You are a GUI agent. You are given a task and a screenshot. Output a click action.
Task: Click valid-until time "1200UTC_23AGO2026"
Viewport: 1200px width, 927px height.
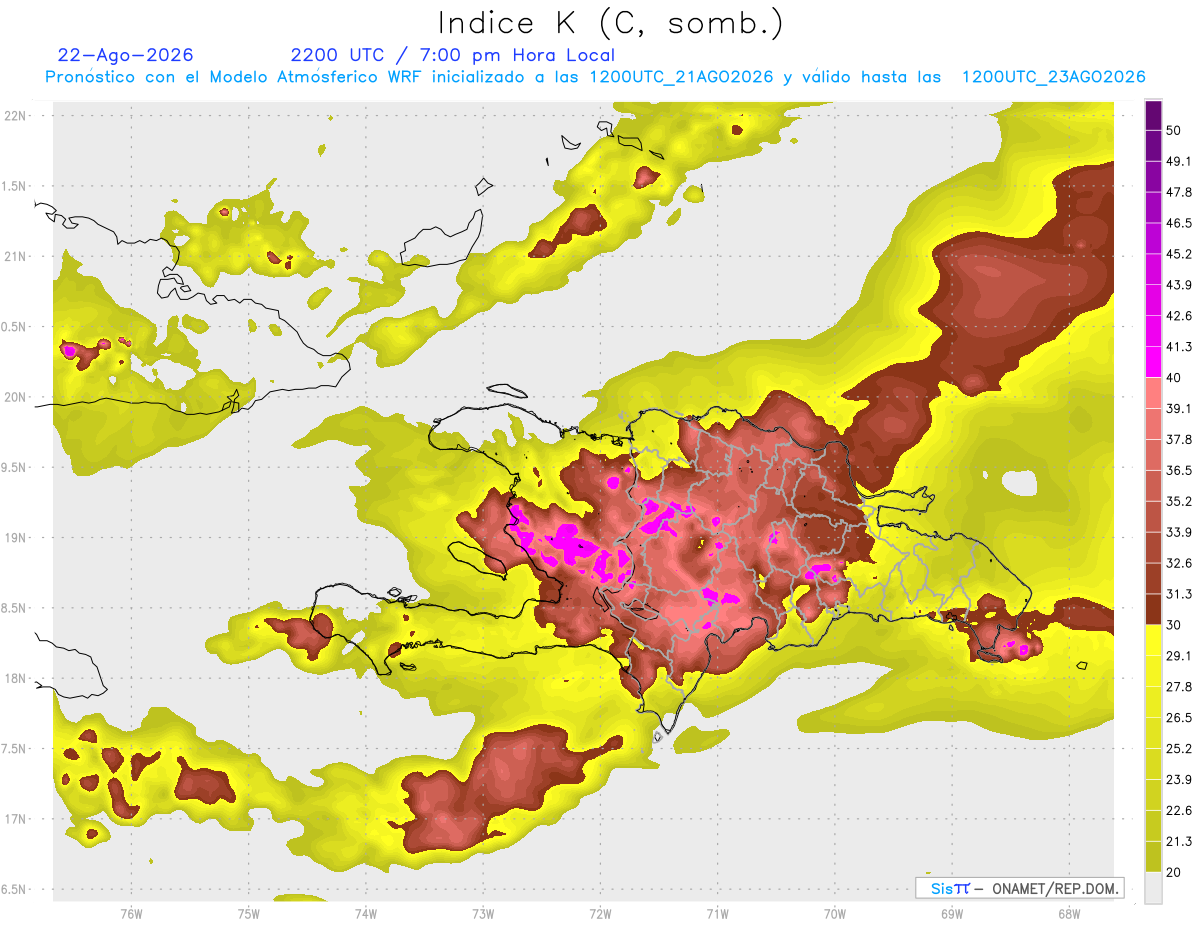click(1053, 77)
